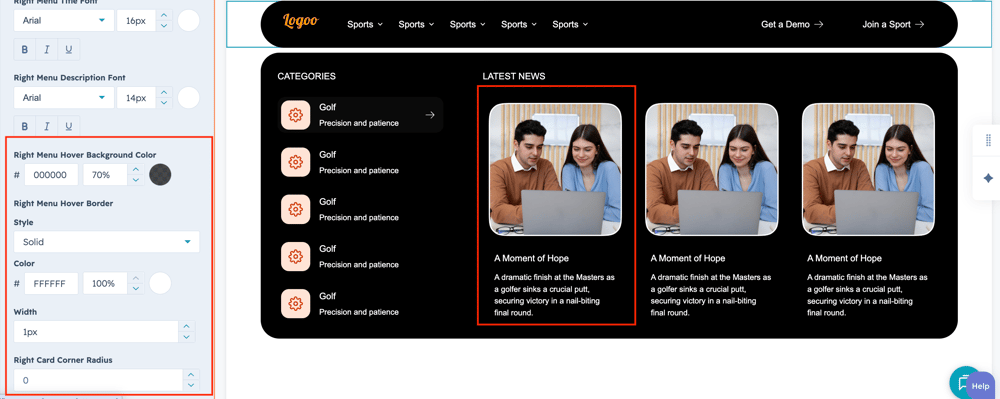Toggle underline for Right Menu Title Font

68,50
